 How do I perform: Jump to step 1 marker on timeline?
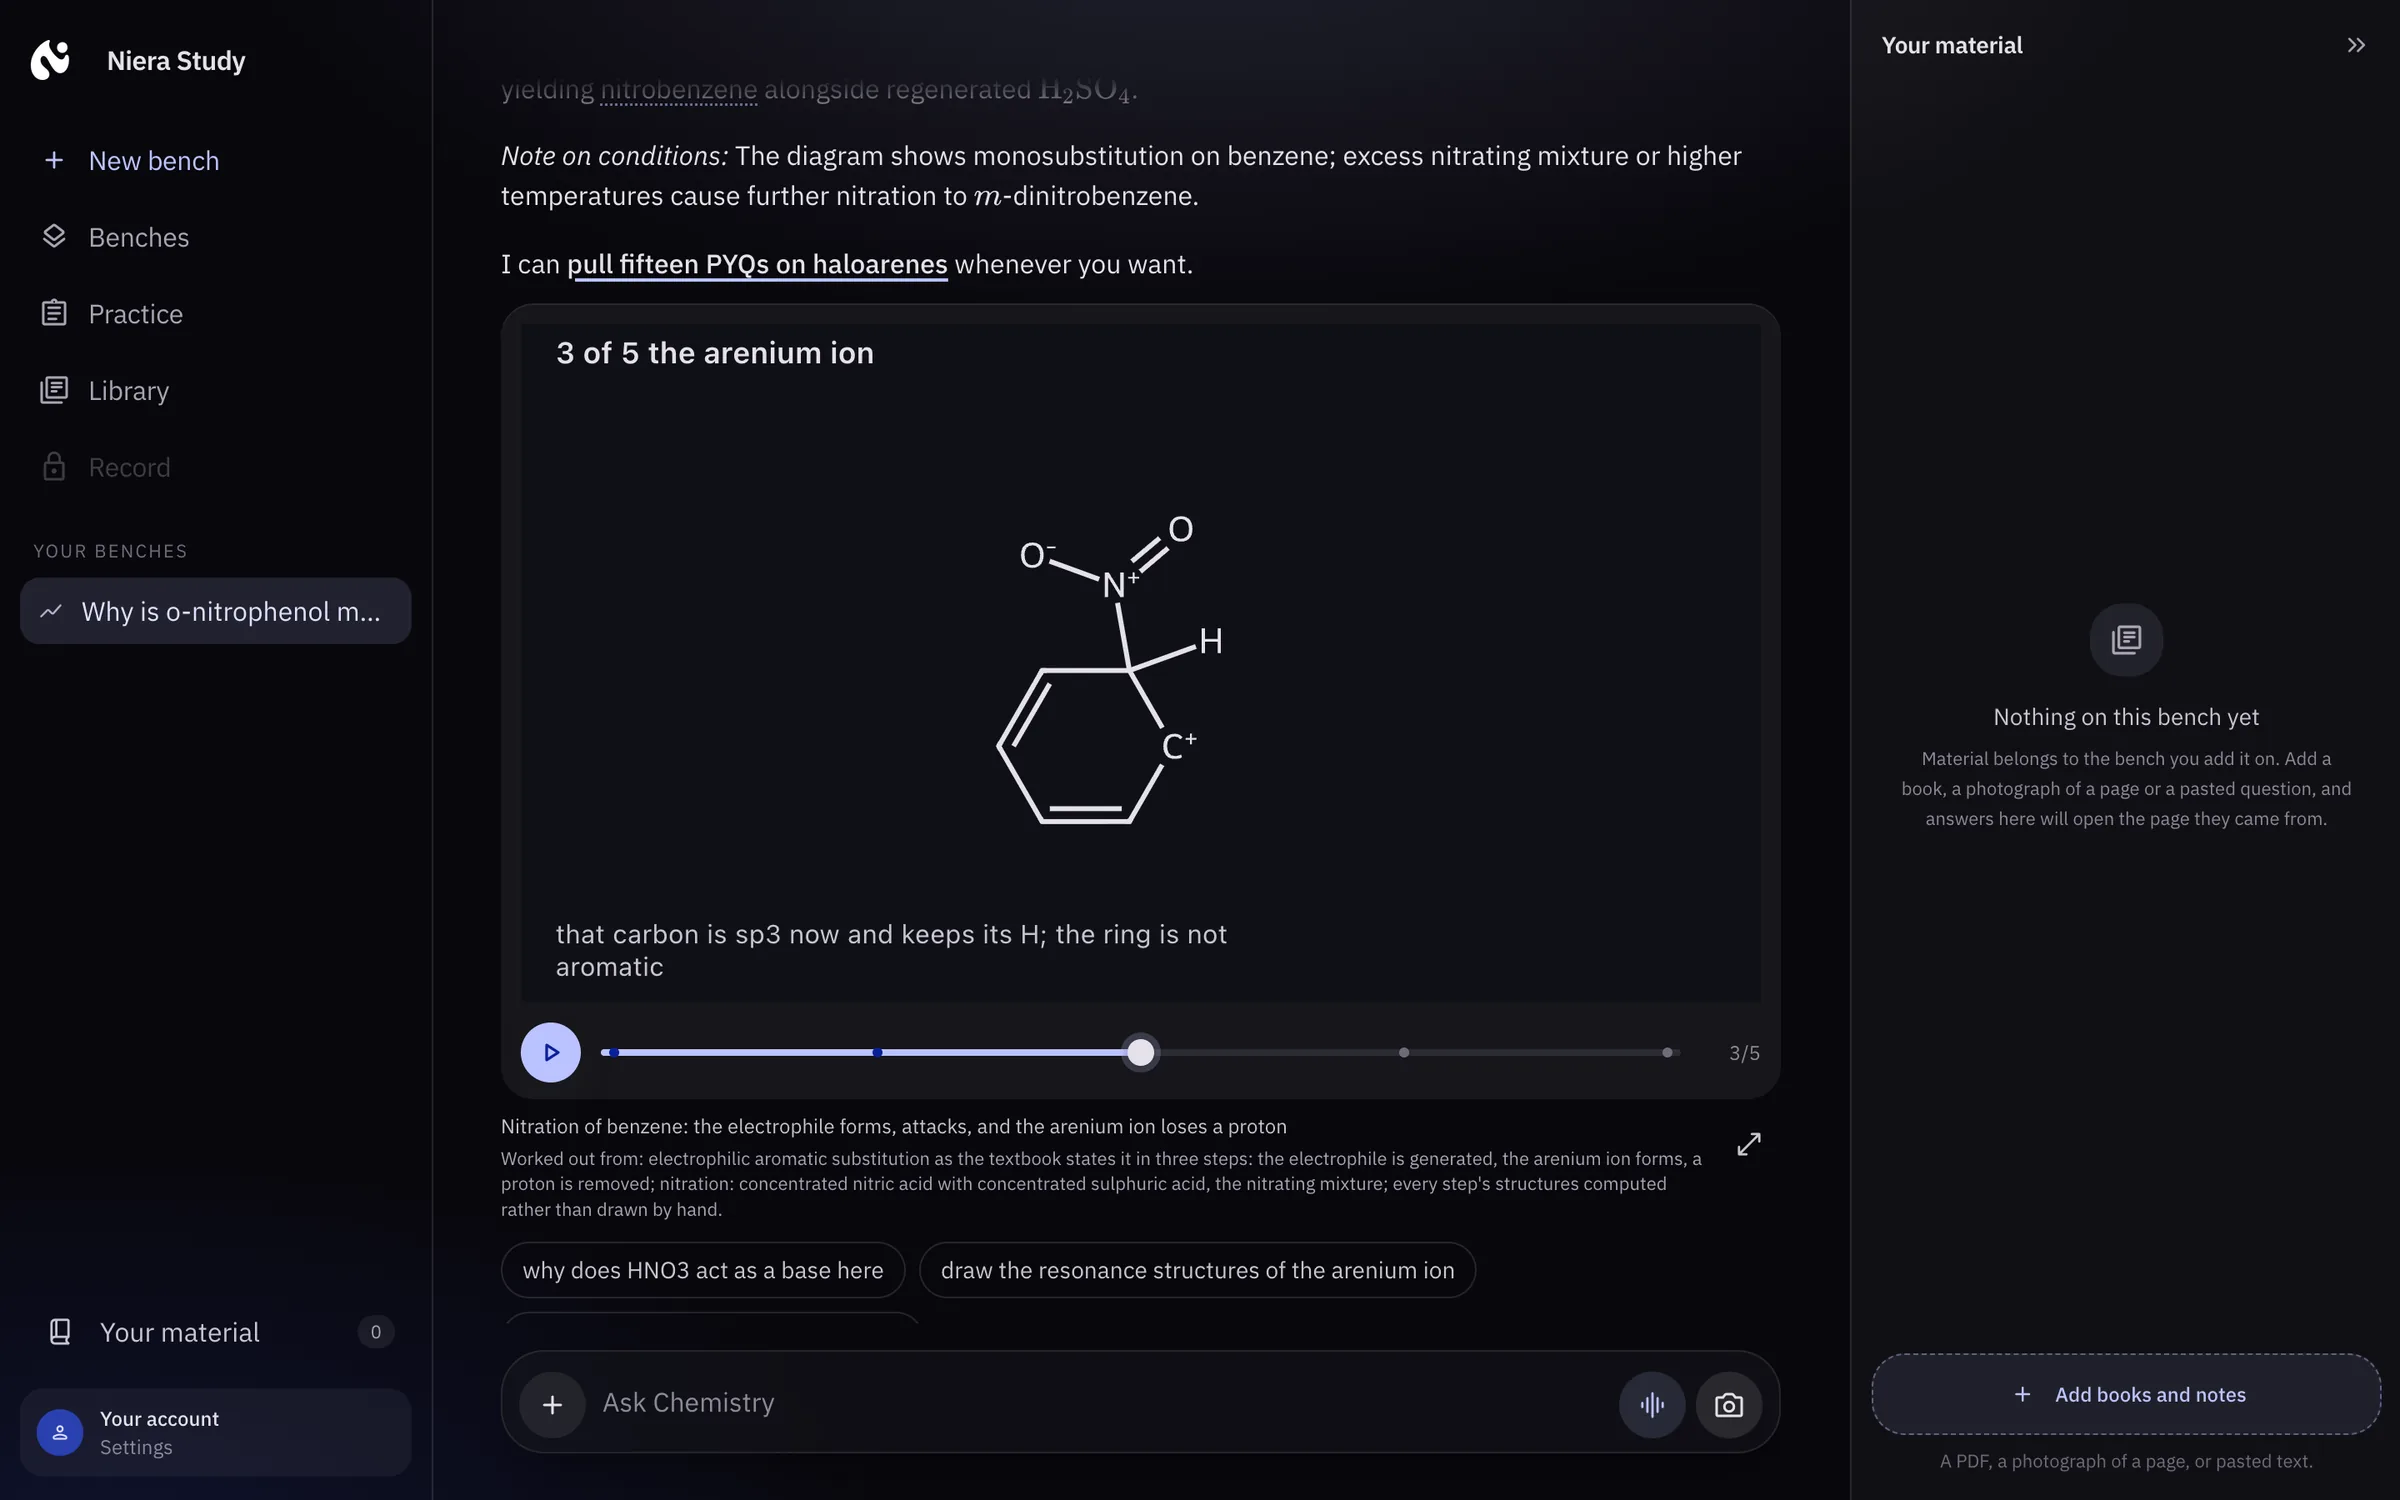tap(615, 1052)
